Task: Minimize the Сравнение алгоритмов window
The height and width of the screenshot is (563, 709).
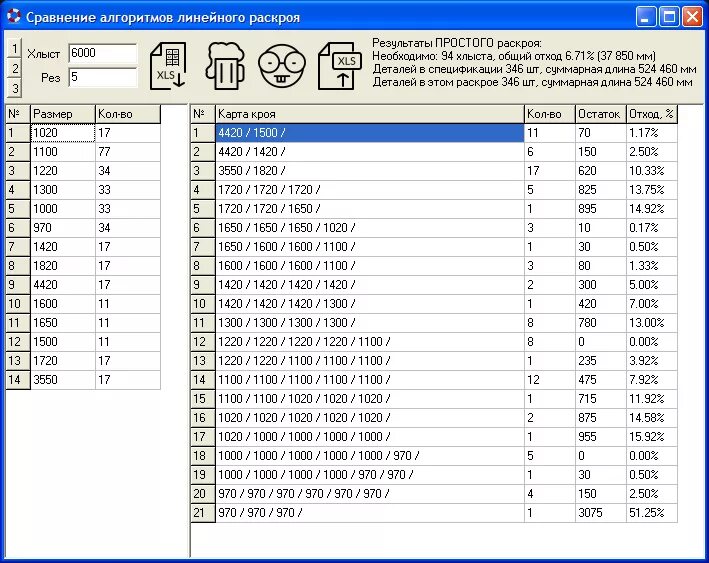Action: [646, 17]
